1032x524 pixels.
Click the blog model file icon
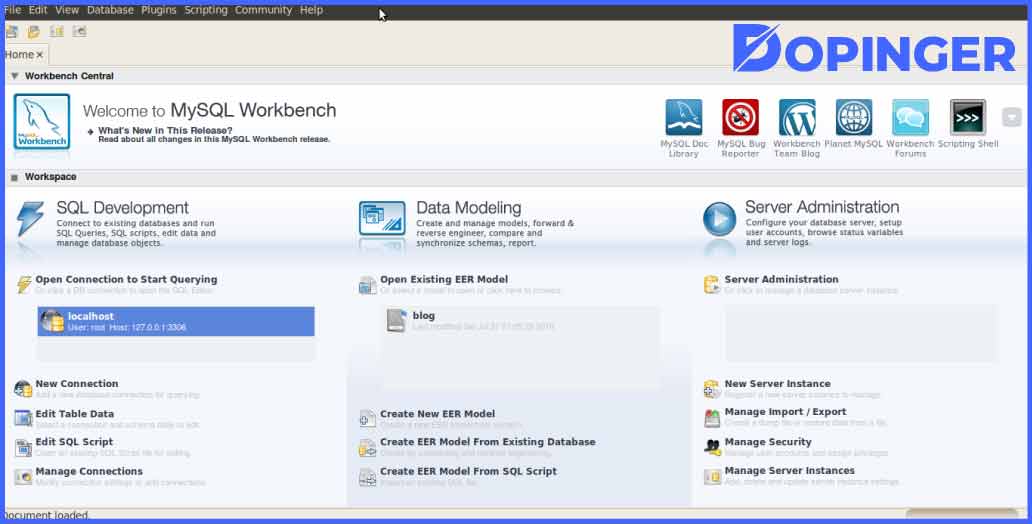[396, 321]
